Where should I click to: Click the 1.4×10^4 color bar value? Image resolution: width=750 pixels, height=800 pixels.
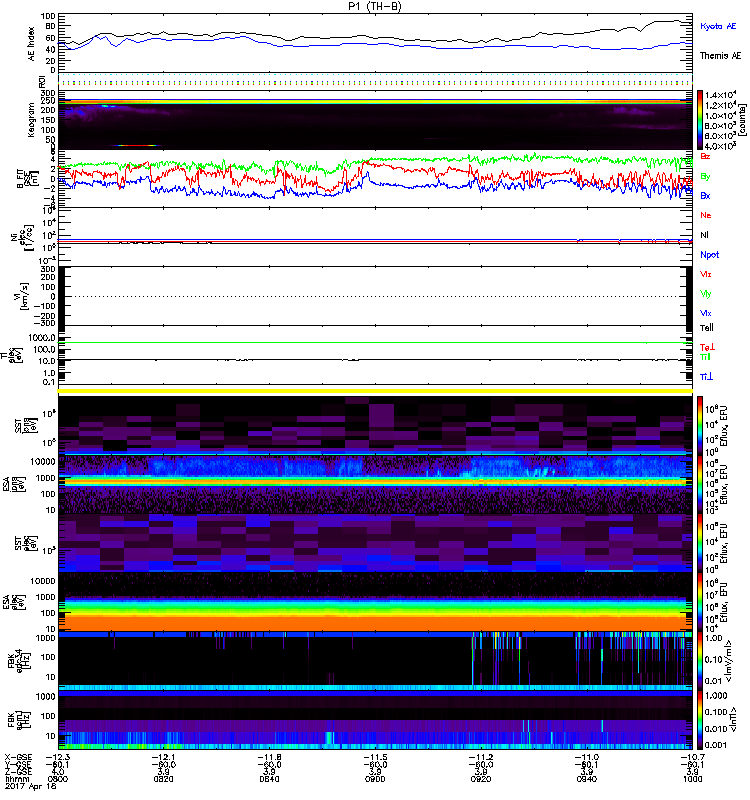pos(720,95)
